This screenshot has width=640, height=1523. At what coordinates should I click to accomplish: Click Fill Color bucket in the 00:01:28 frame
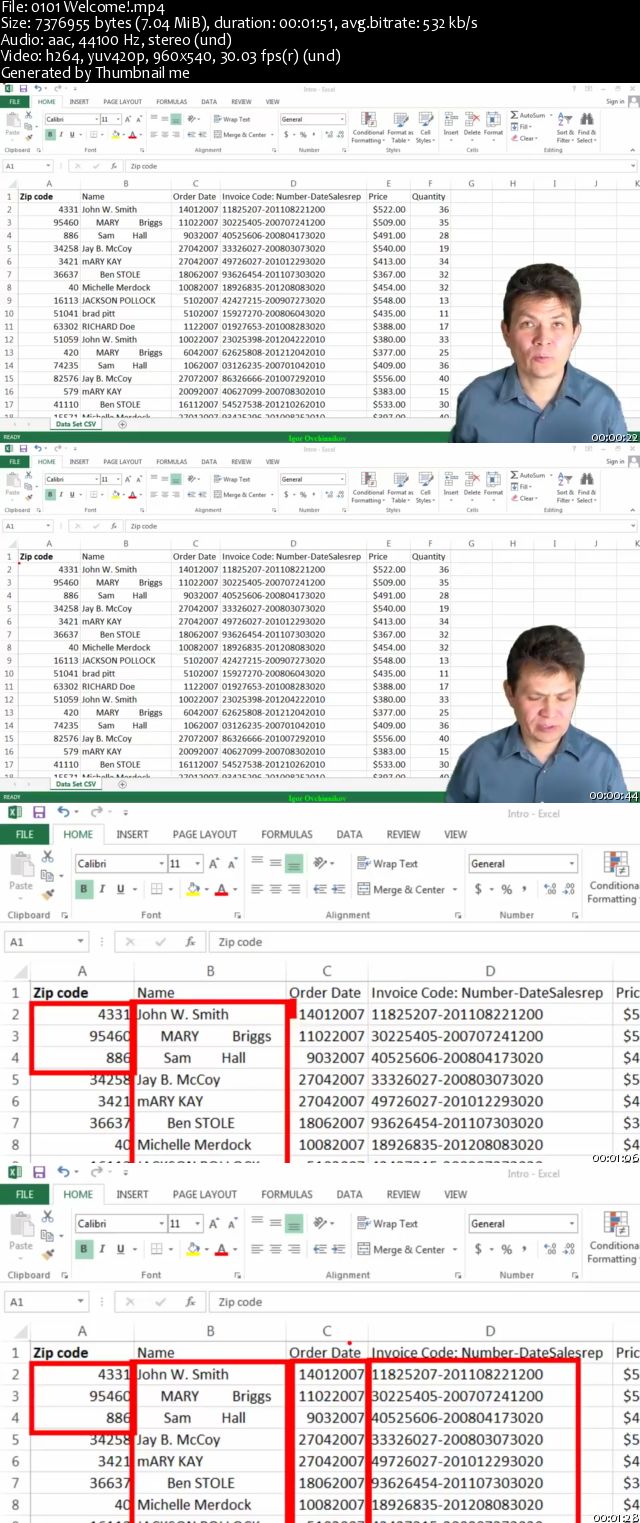[x=193, y=1250]
